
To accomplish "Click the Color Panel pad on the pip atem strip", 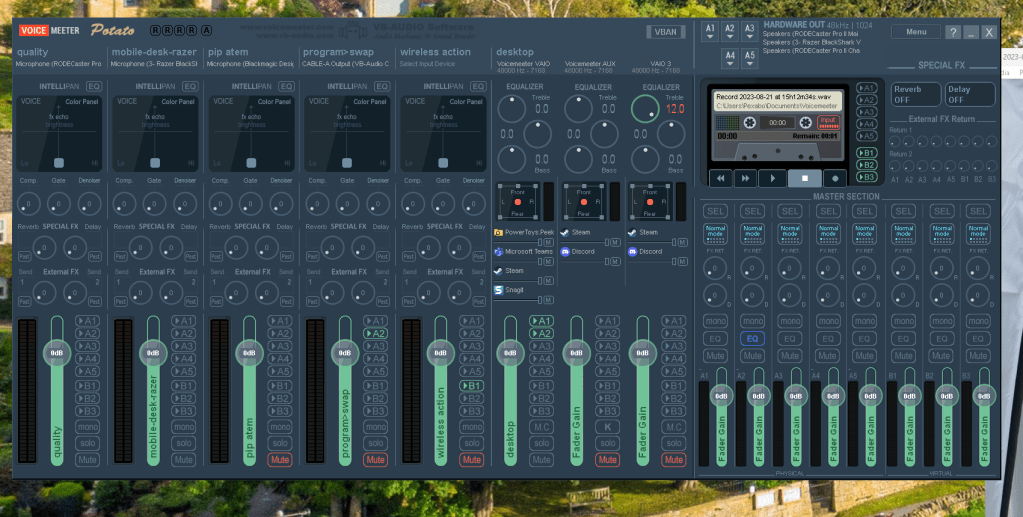I will [x=251, y=134].
